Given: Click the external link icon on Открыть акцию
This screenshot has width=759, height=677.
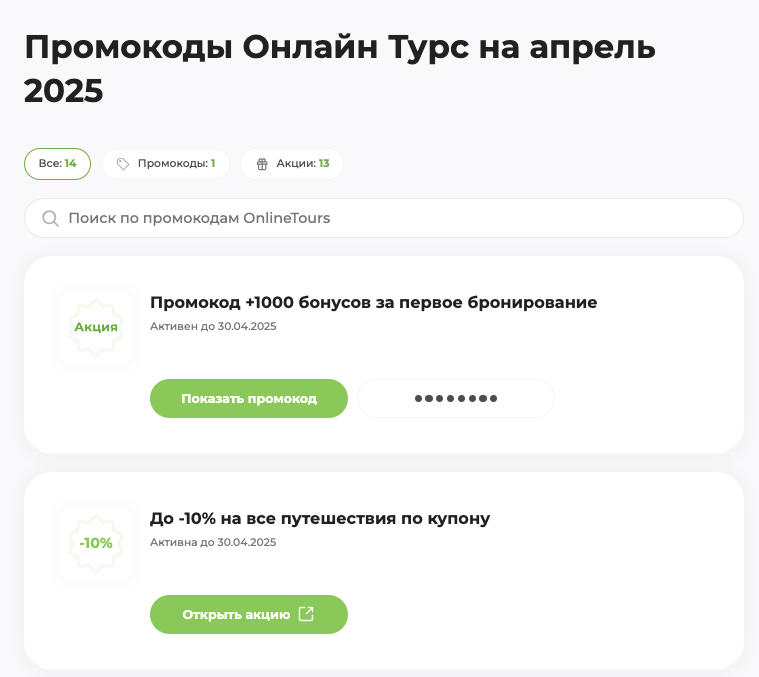Looking at the screenshot, I should point(306,614).
